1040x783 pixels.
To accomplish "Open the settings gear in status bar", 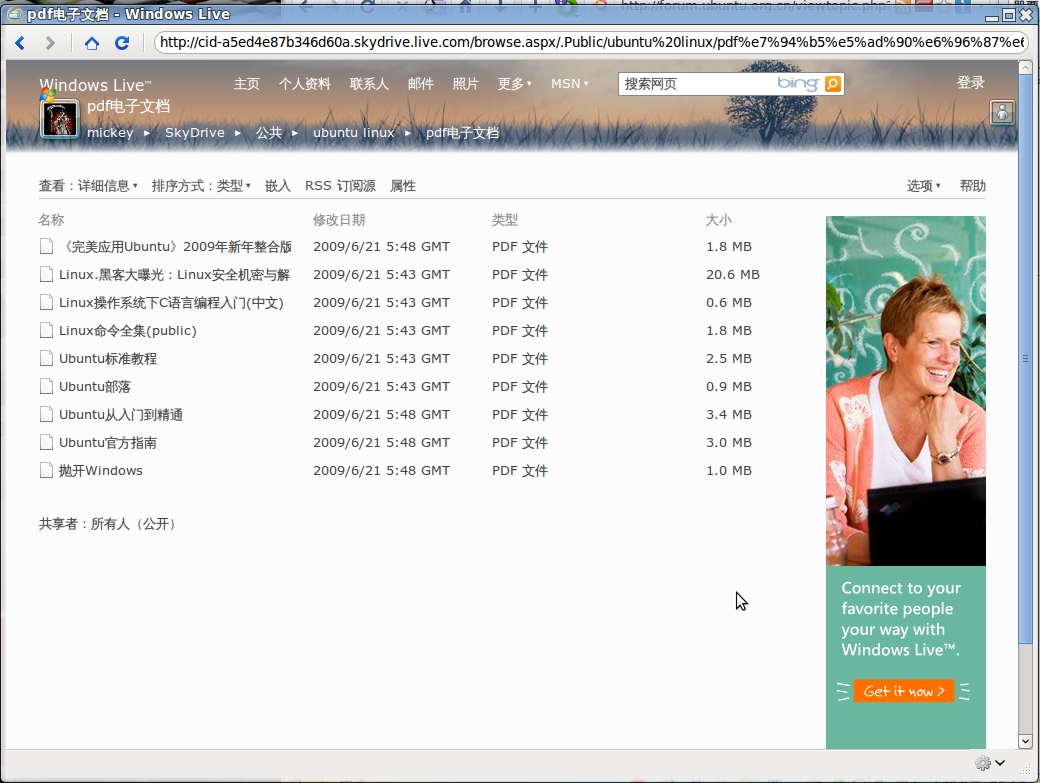I will (983, 763).
